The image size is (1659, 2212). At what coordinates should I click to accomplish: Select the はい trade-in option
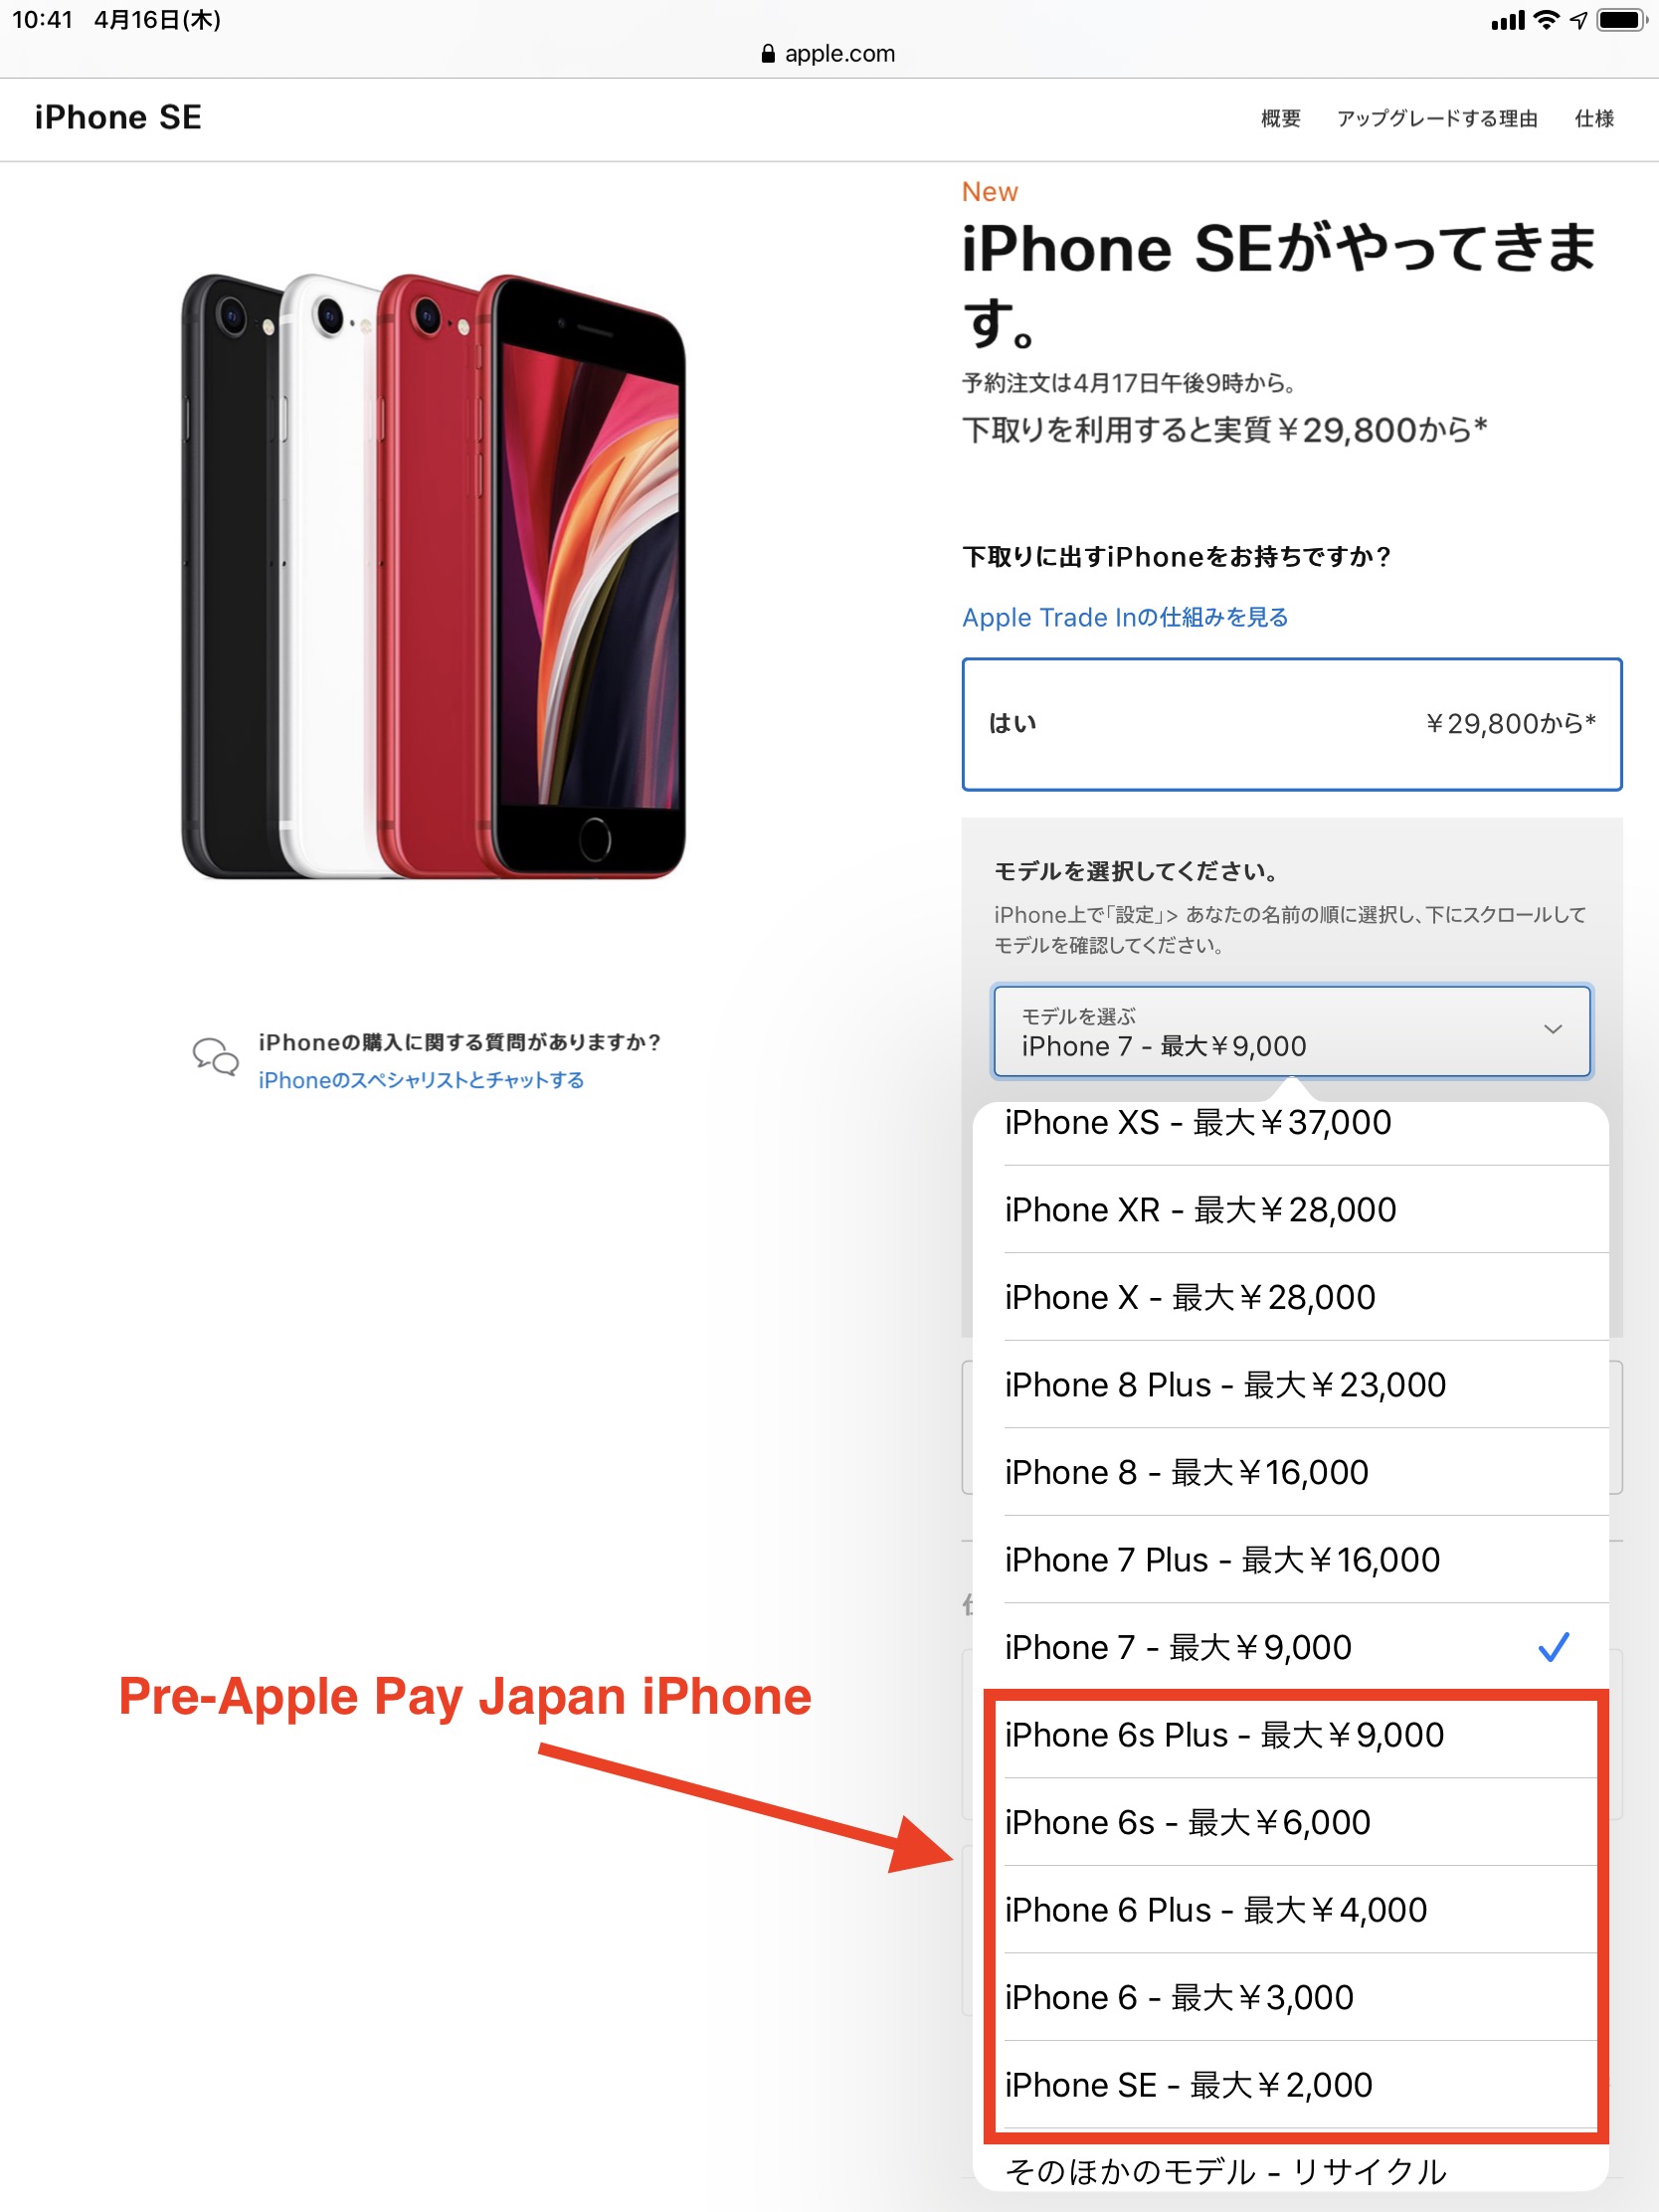pos(1291,724)
